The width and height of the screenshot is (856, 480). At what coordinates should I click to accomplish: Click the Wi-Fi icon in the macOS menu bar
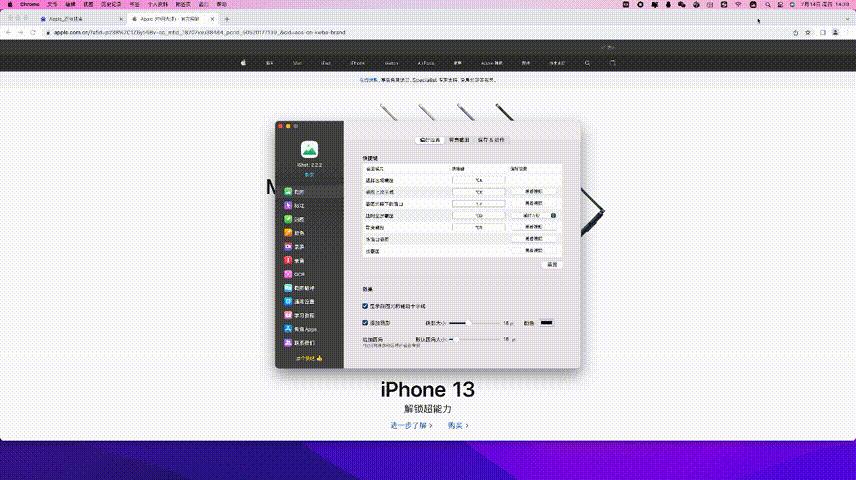pos(739,4)
